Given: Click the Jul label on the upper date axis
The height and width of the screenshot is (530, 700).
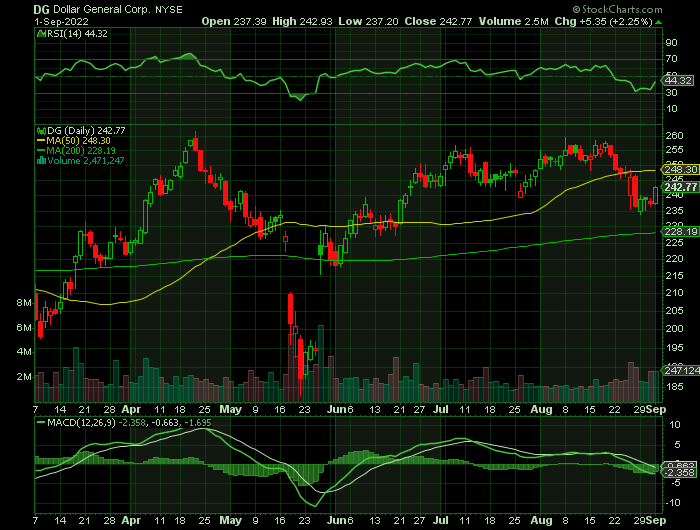Looking at the screenshot, I should point(441,409).
